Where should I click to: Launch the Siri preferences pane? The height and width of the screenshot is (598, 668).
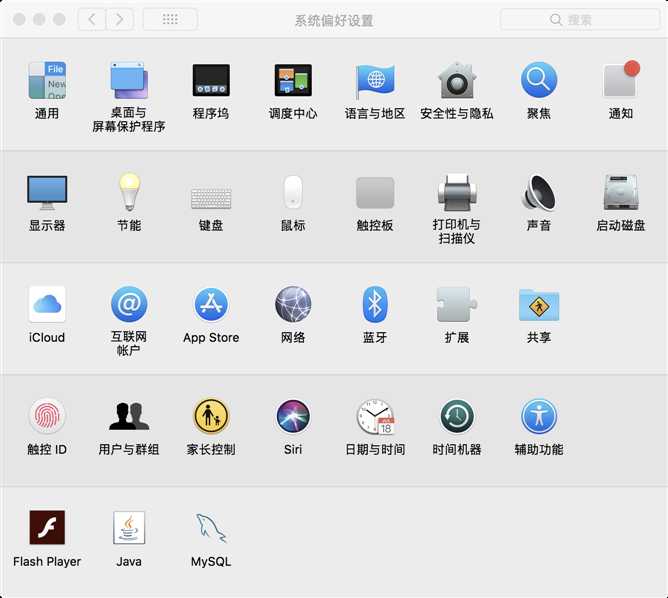293,416
